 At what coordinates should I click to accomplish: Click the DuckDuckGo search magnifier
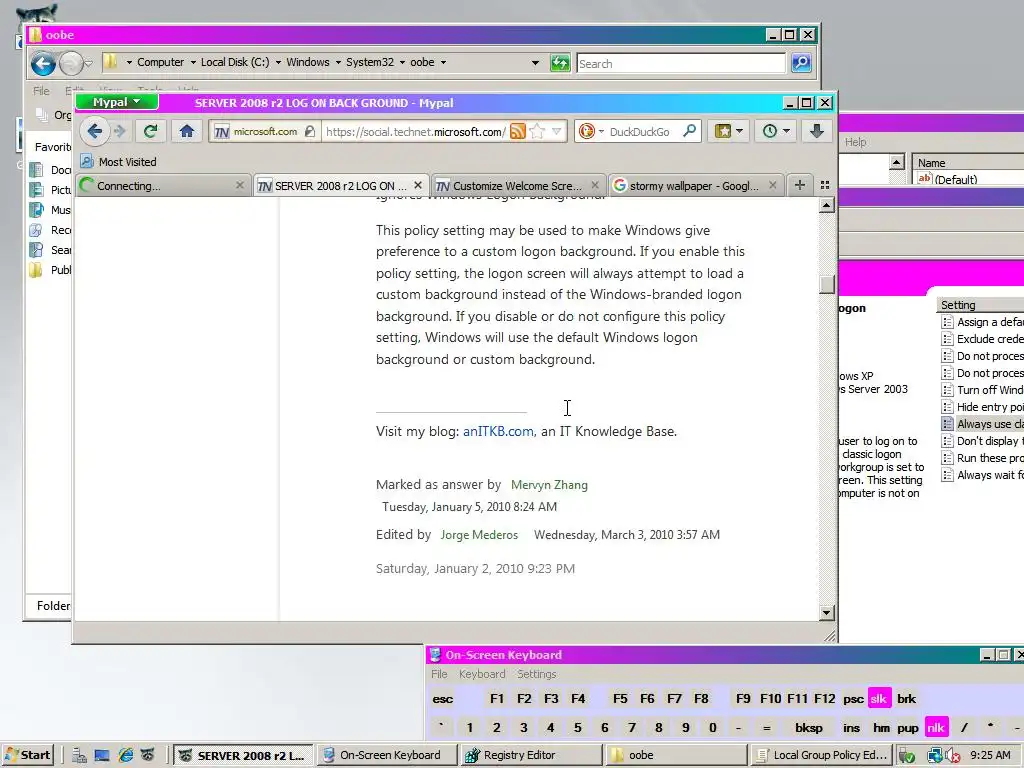[x=689, y=131]
